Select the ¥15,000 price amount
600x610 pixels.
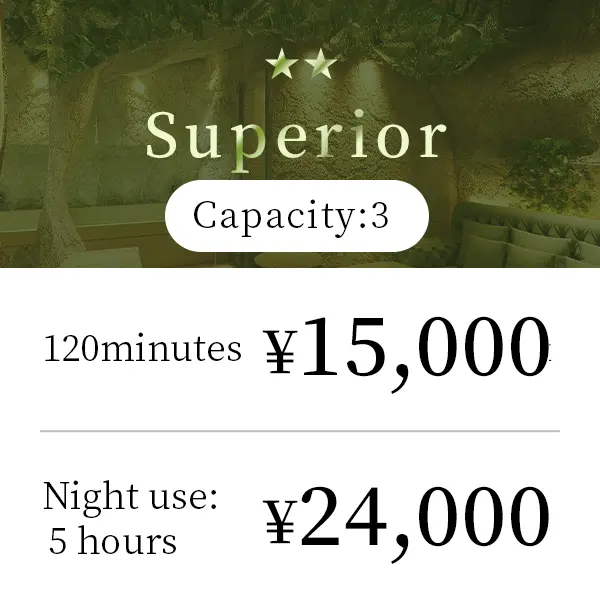tap(407, 349)
